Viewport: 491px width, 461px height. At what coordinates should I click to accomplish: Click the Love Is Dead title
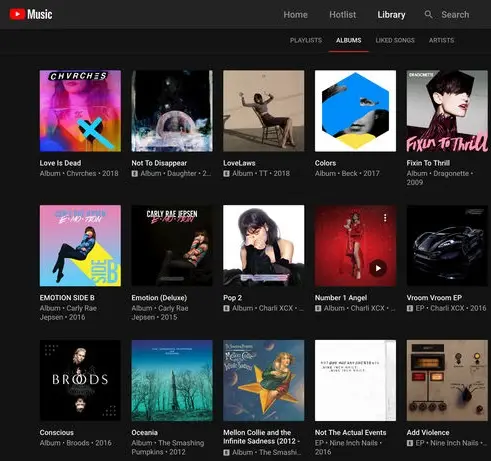point(60,163)
